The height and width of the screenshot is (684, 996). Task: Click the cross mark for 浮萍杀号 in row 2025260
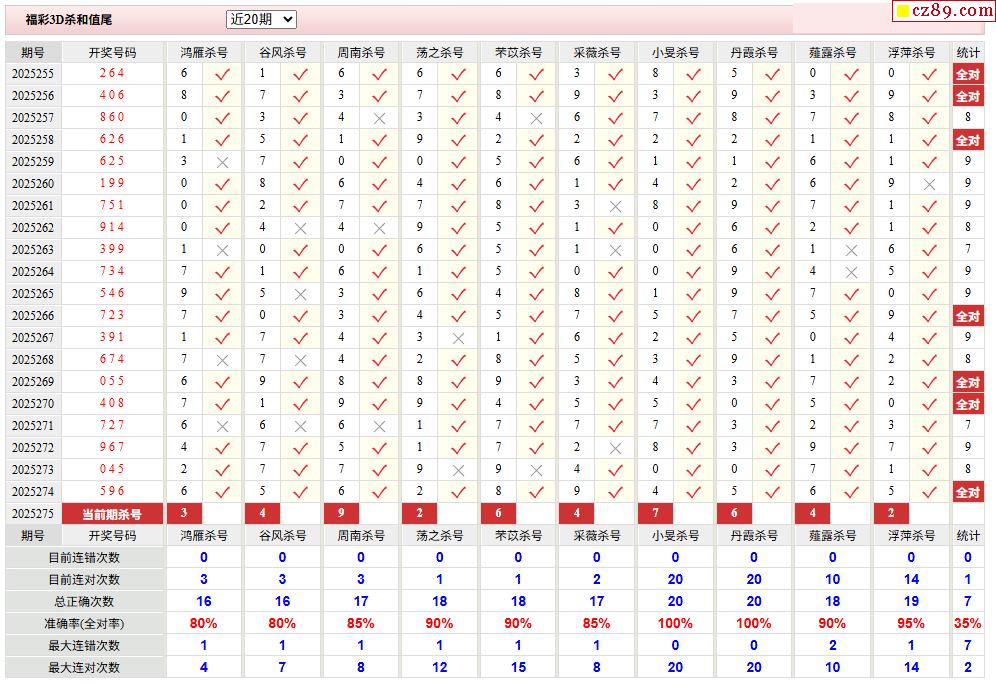929,184
